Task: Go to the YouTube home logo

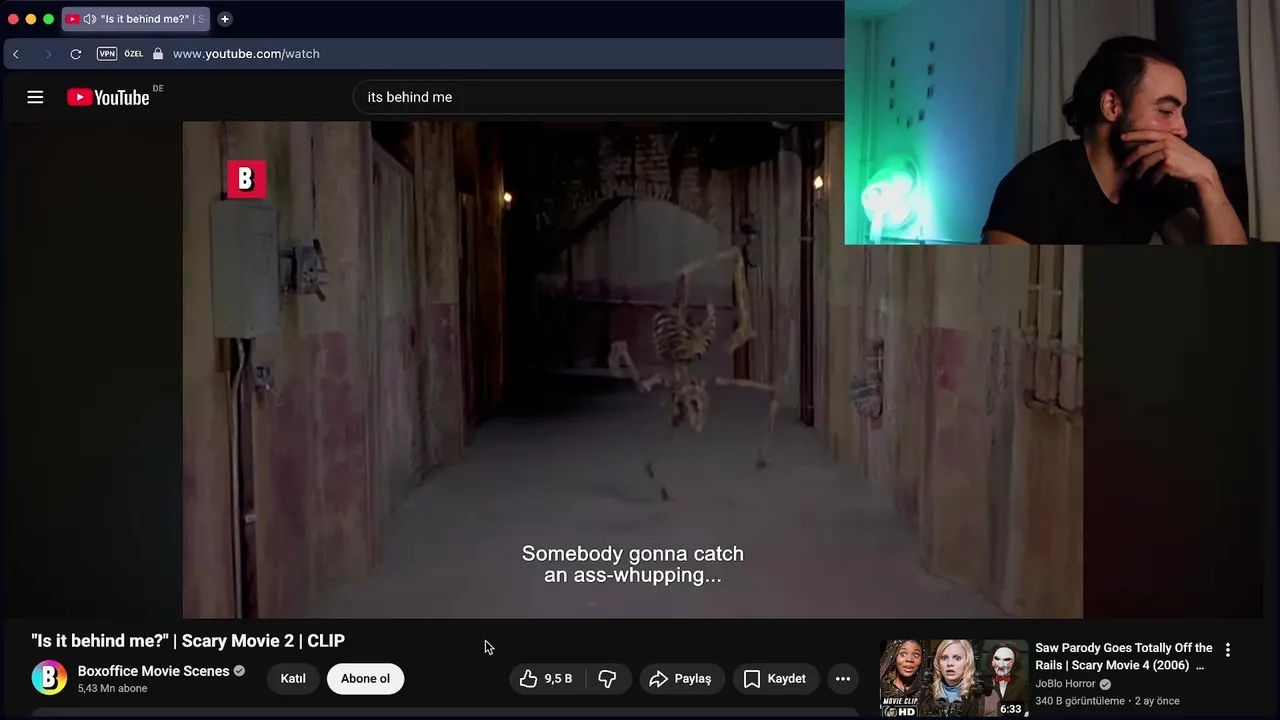Action: point(108,97)
